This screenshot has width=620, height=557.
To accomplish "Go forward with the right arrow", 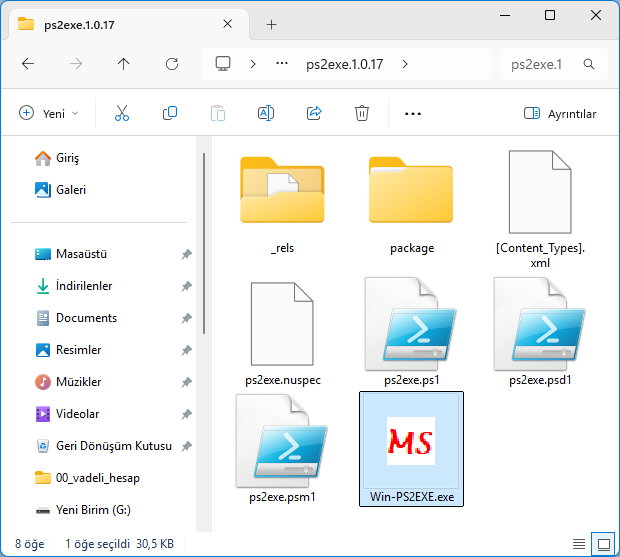I will (76, 64).
